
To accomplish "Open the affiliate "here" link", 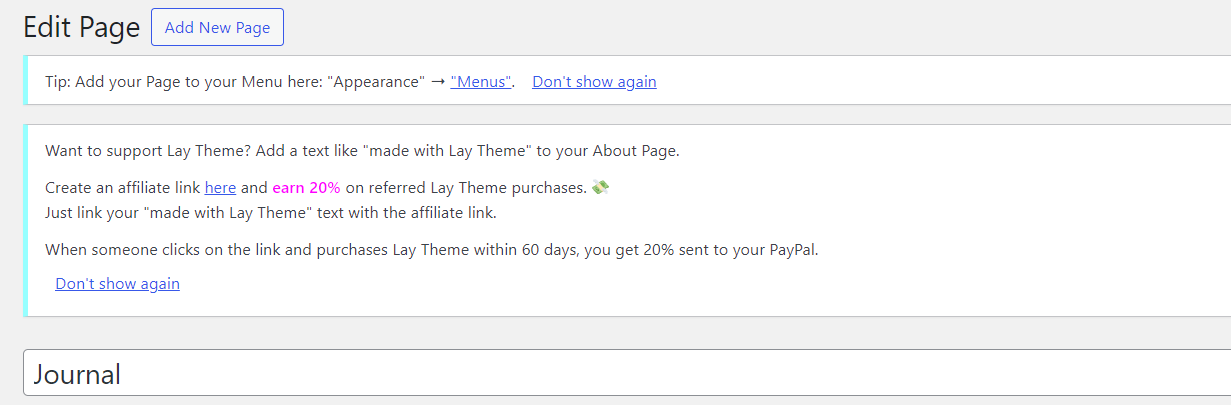I will 220,187.
